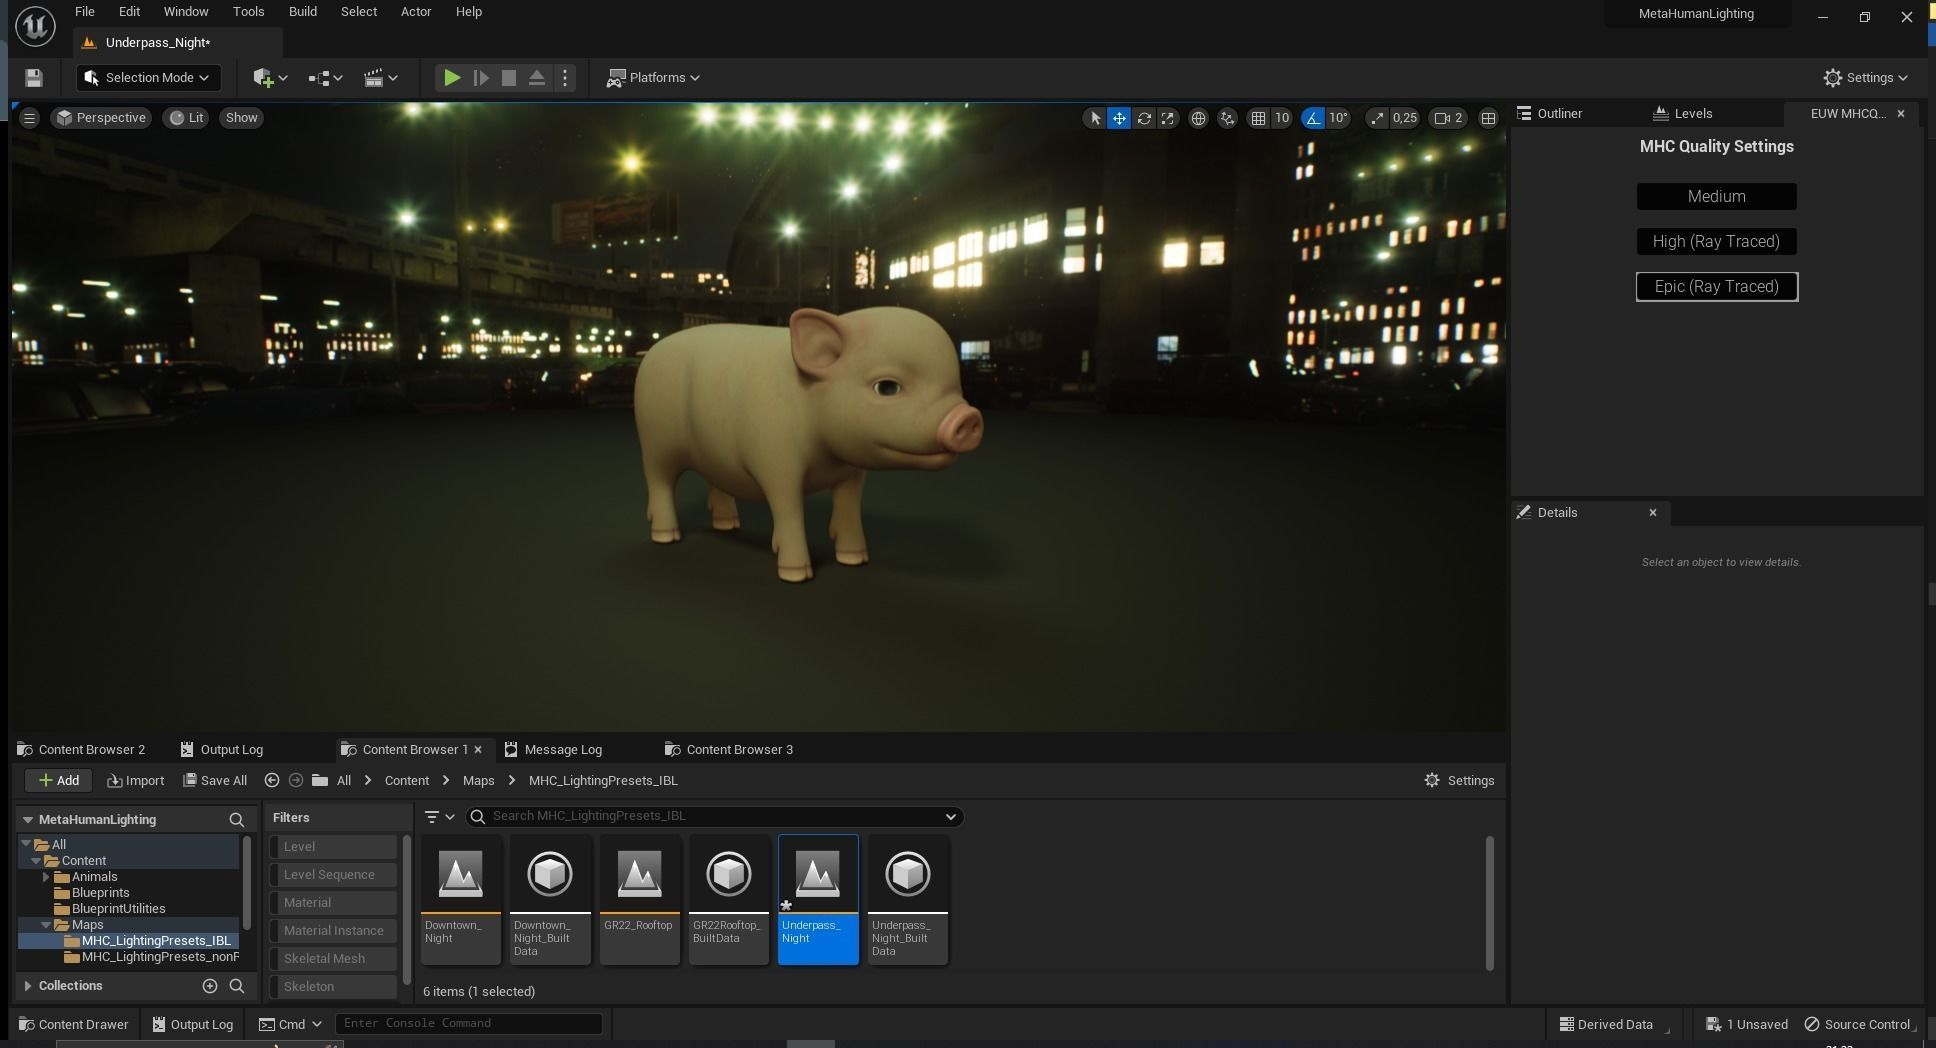Toggle grid snapping icon
The width and height of the screenshot is (1936, 1048).
pyautogui.click(x=1258, y=118)
